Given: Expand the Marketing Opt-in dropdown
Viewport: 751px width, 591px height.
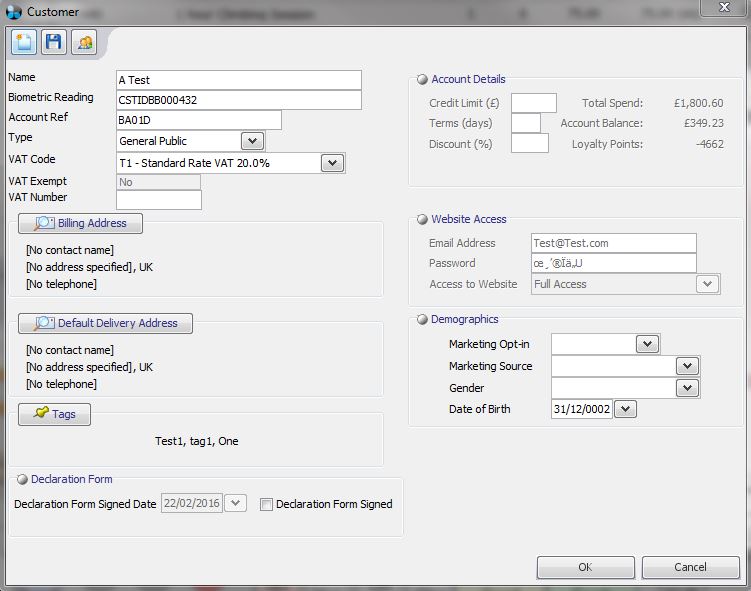Looking at the screenshot, I should click(x=648, y=344).
